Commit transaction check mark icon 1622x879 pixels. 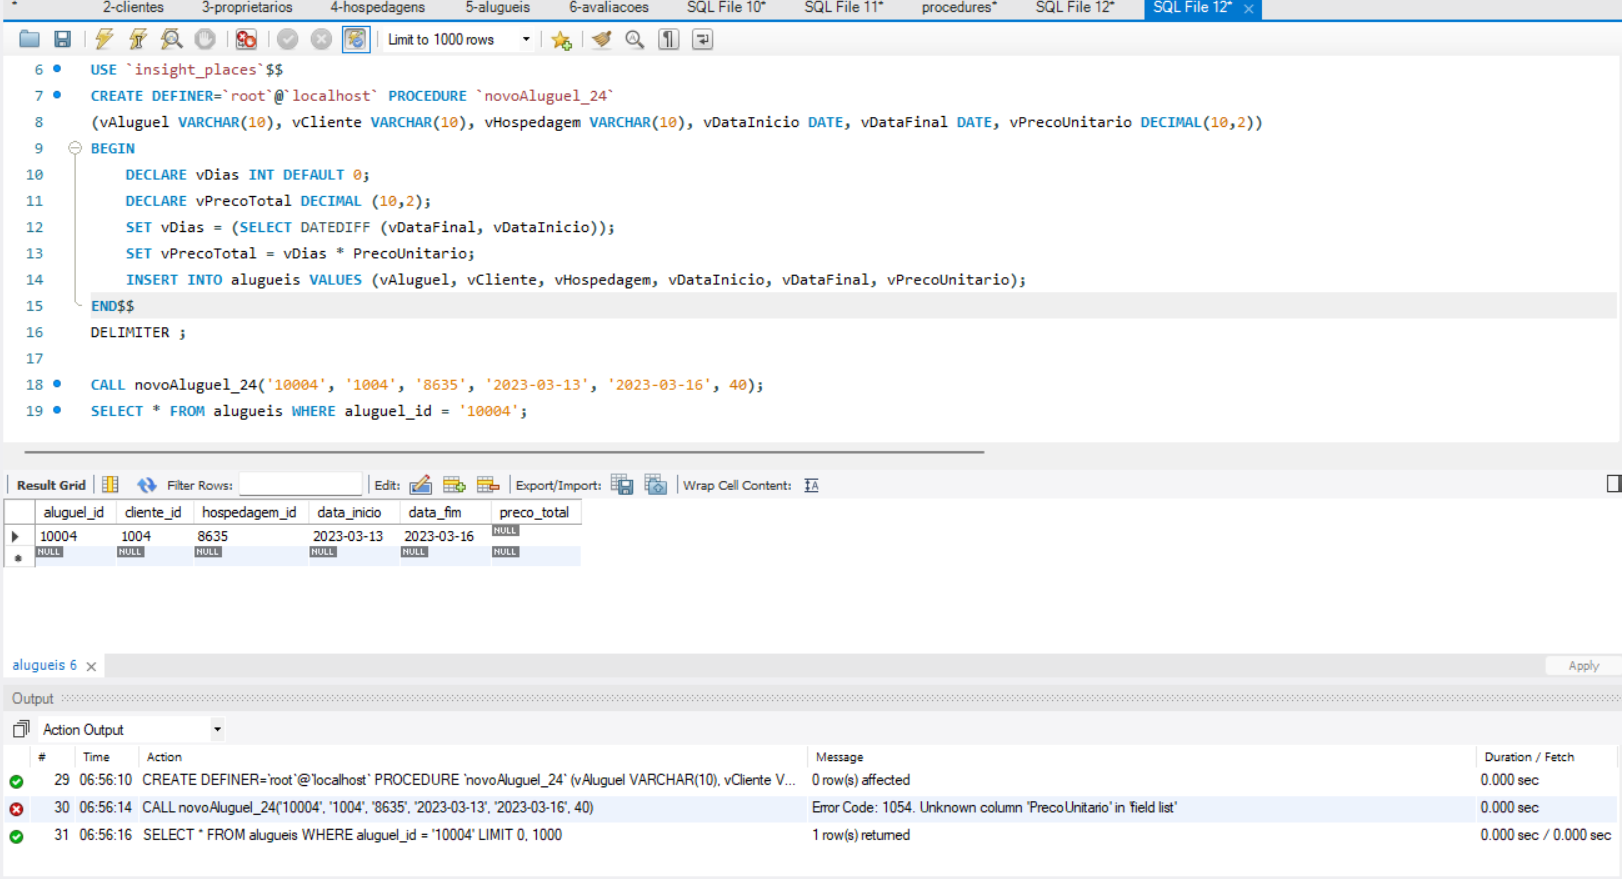tap(288, 40)
